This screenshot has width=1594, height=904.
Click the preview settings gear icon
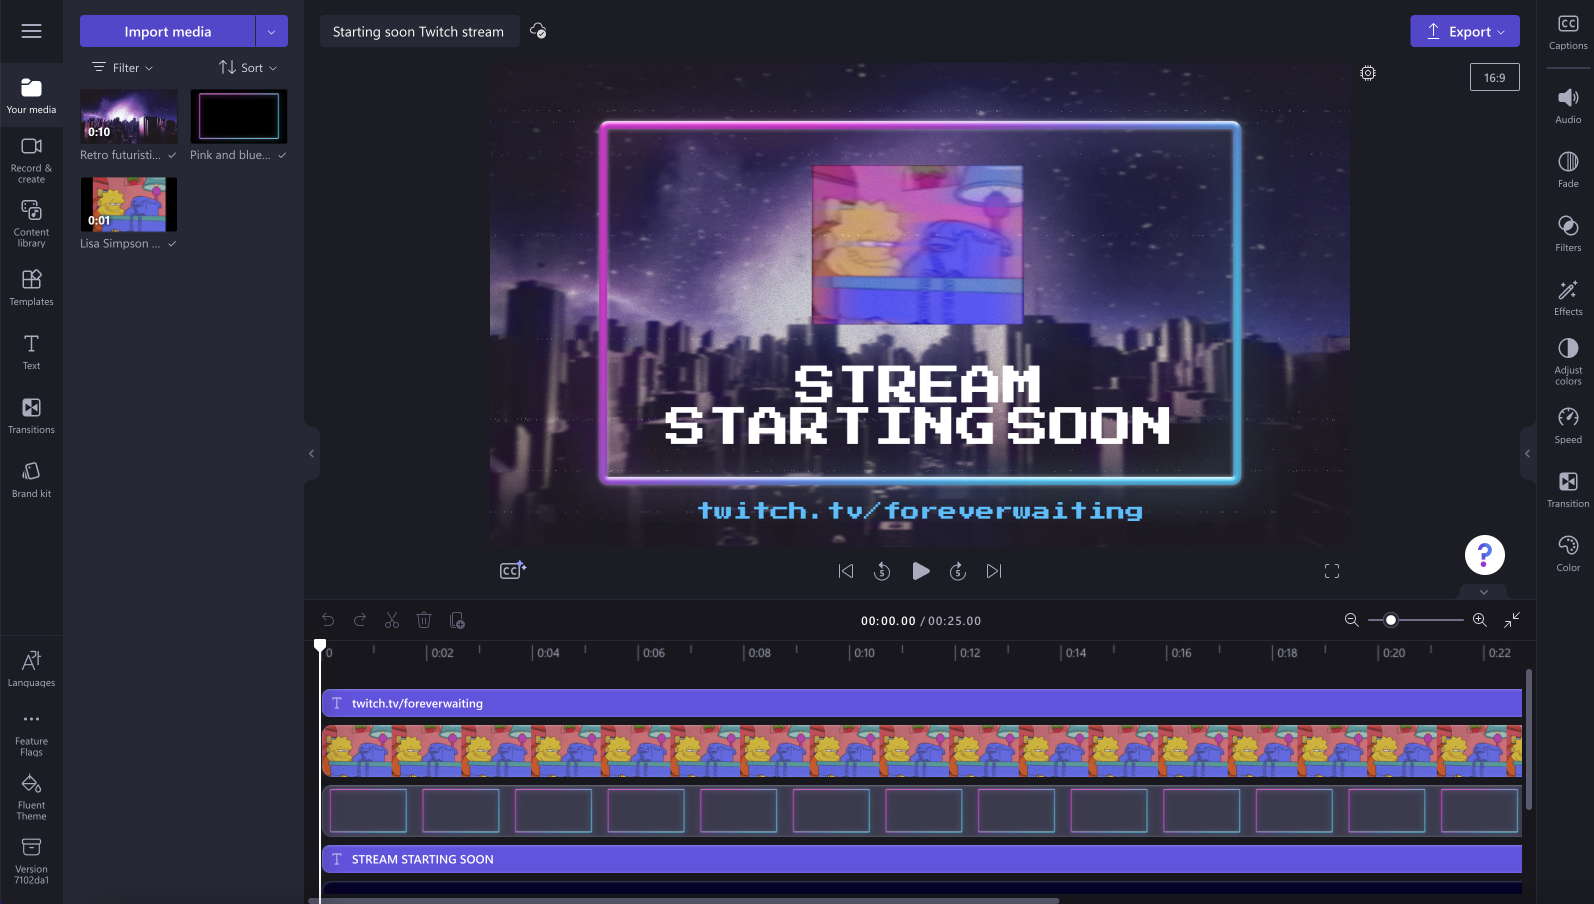(x=1368, y=73)
